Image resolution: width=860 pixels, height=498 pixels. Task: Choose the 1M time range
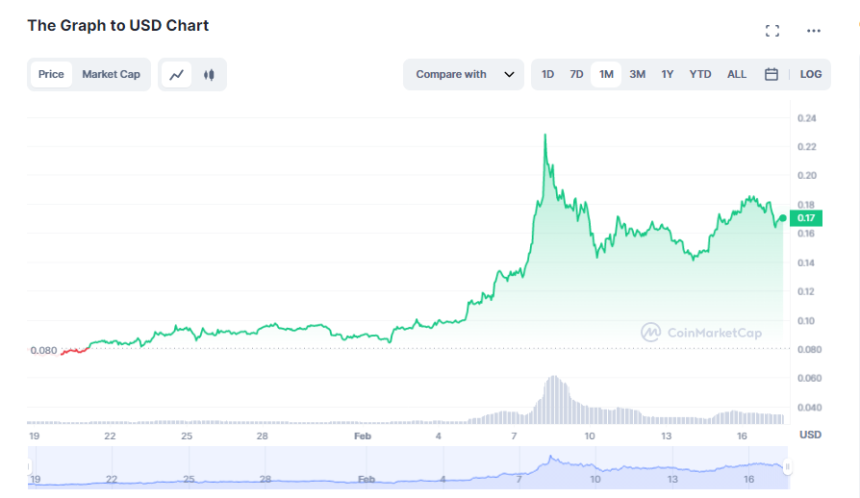[606, 74]
